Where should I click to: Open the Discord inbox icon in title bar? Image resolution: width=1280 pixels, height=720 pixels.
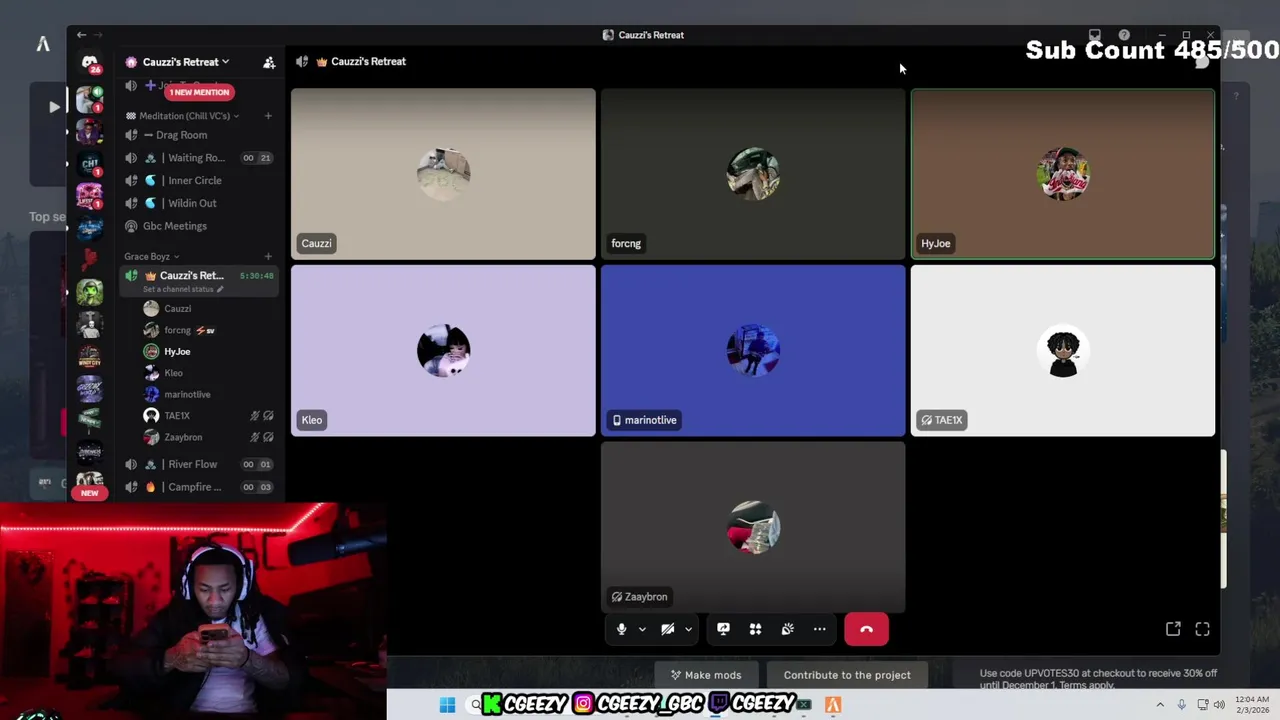[x=1095, y=35]
